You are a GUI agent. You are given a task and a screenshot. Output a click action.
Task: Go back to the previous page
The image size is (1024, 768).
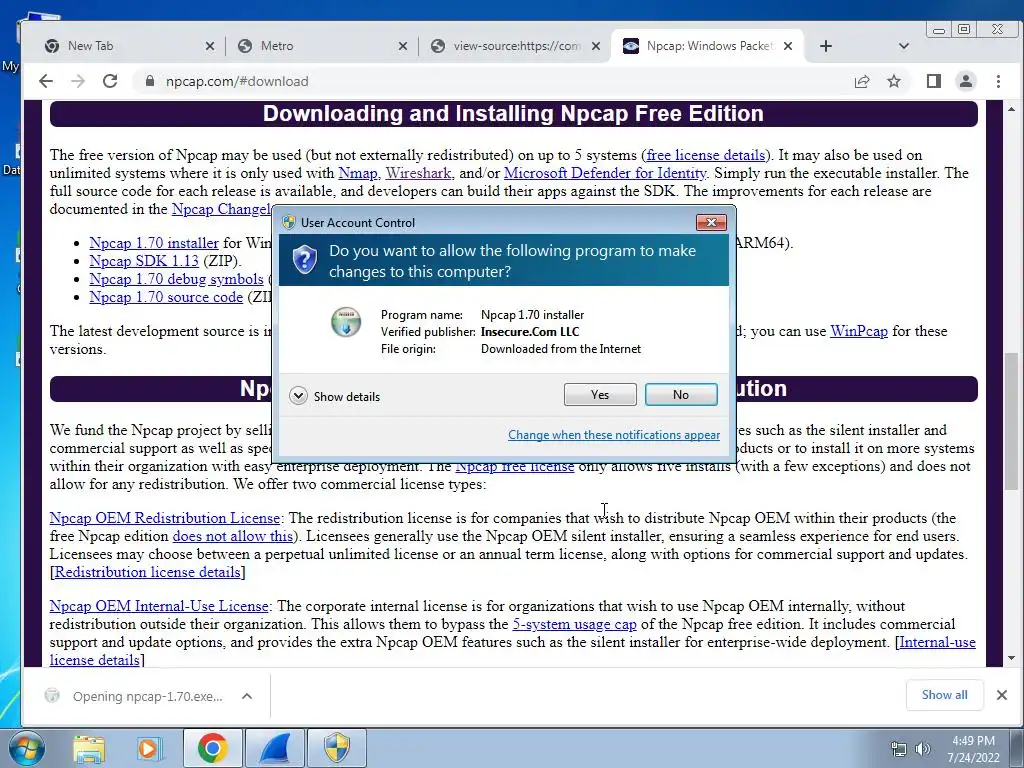pos(46,81)
